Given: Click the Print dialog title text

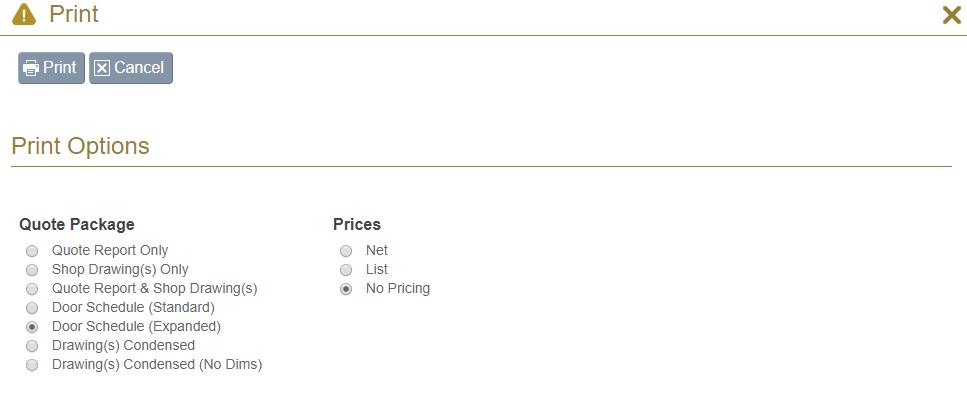Looking at the screenshot, I should [x=74, y=14].
